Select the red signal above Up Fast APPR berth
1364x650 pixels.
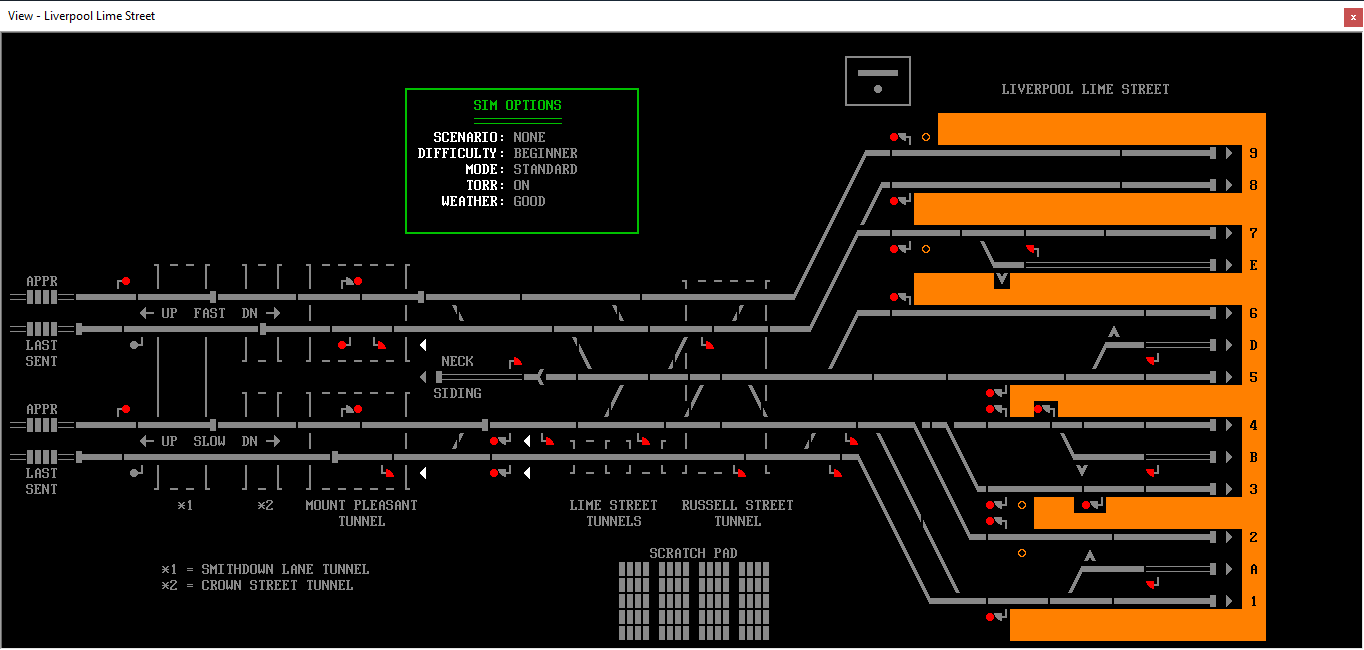(125, 282)
